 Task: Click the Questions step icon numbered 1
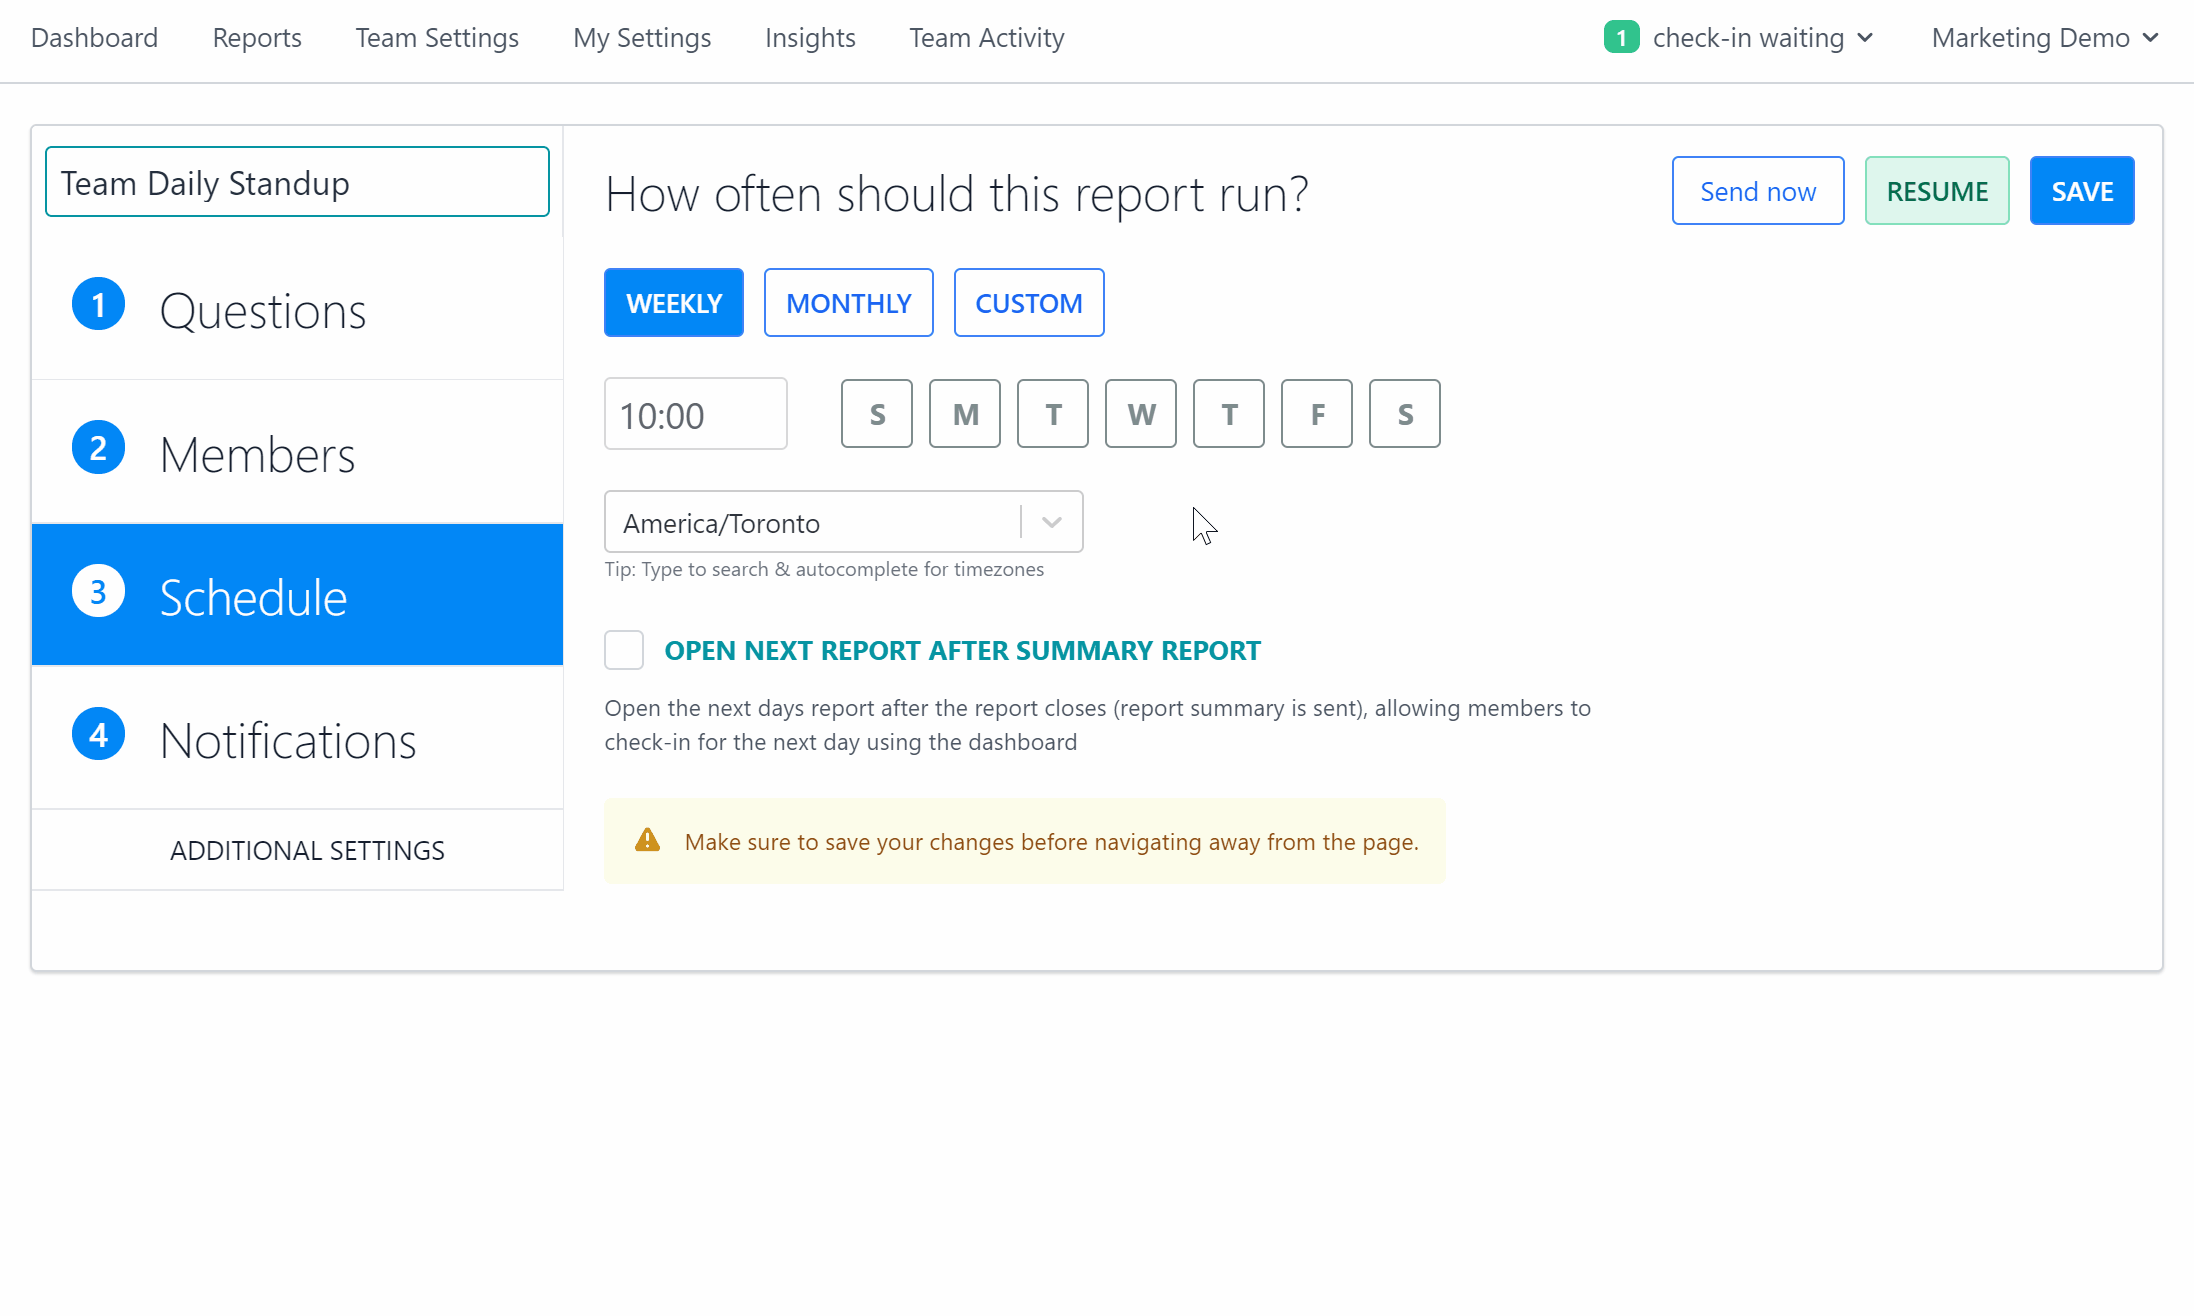98,304
